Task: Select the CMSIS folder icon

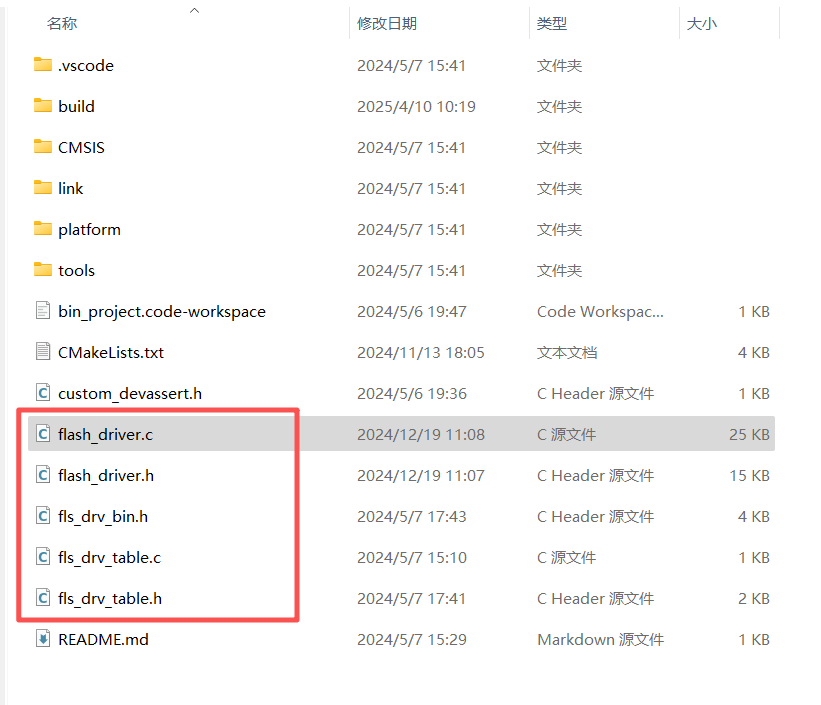Action: (41, 147)
